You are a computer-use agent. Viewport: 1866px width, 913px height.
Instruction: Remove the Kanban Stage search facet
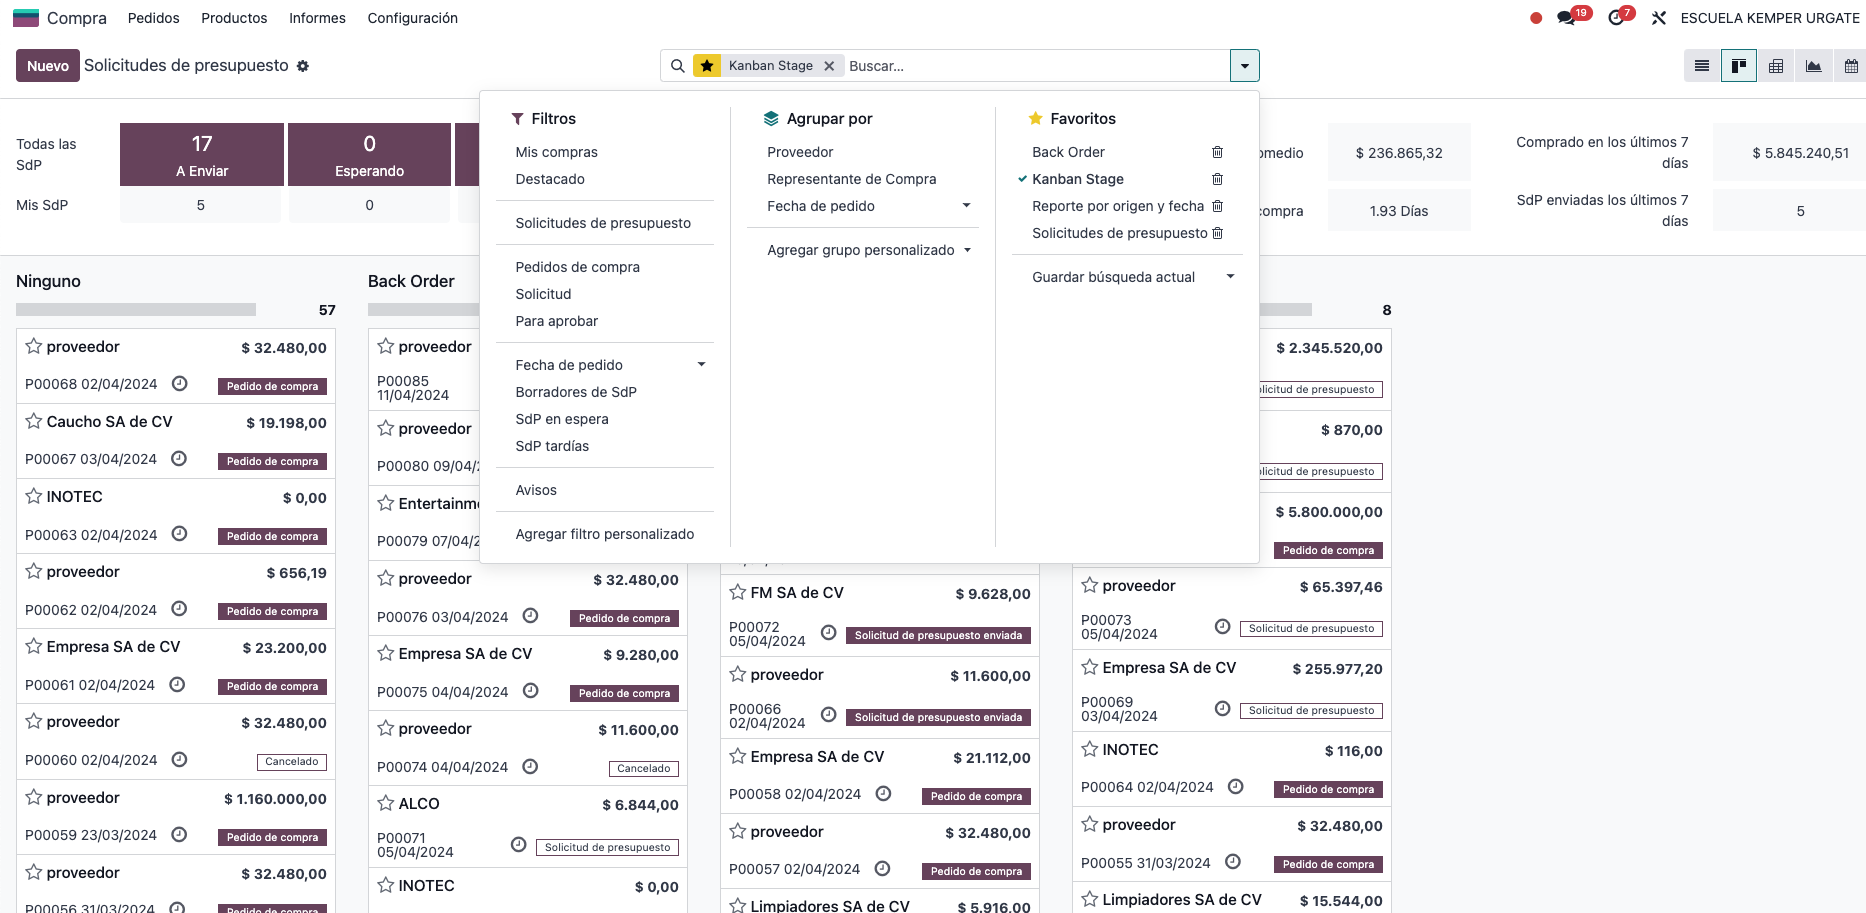pyautogui.click(x=829, y=66)
